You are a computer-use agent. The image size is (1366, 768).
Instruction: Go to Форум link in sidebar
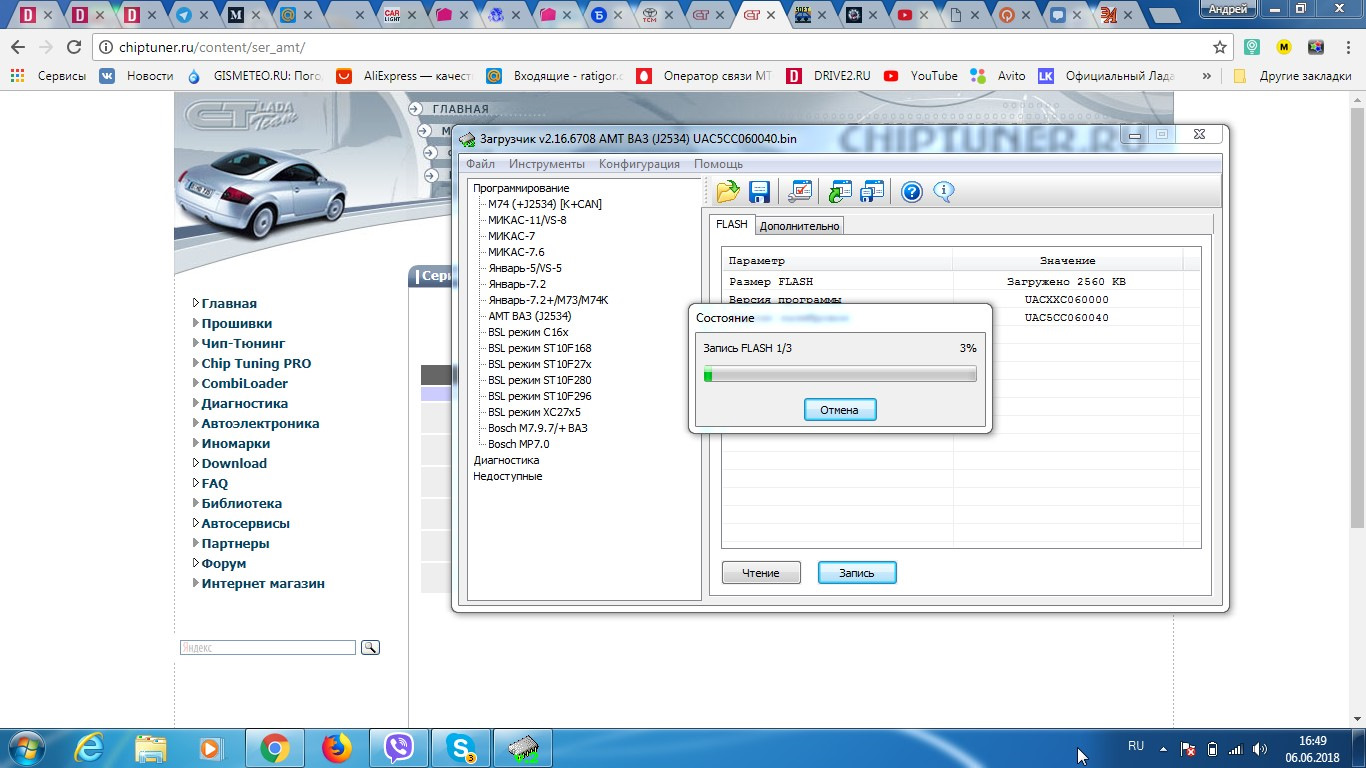pos(224,563)
